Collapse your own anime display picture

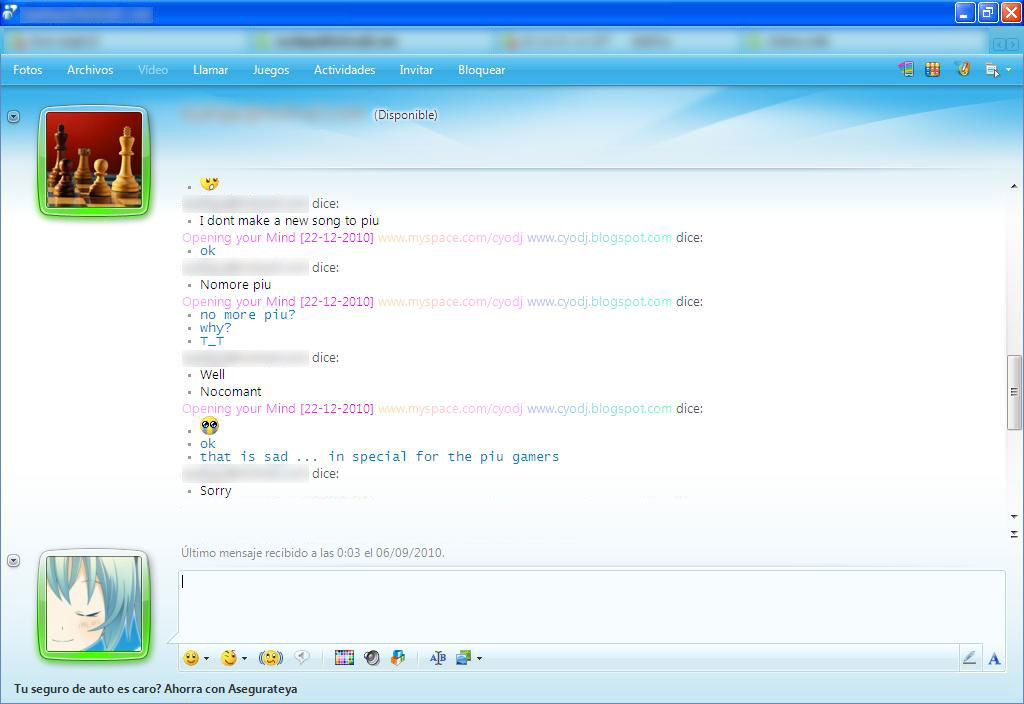click(x=14, y=561)
